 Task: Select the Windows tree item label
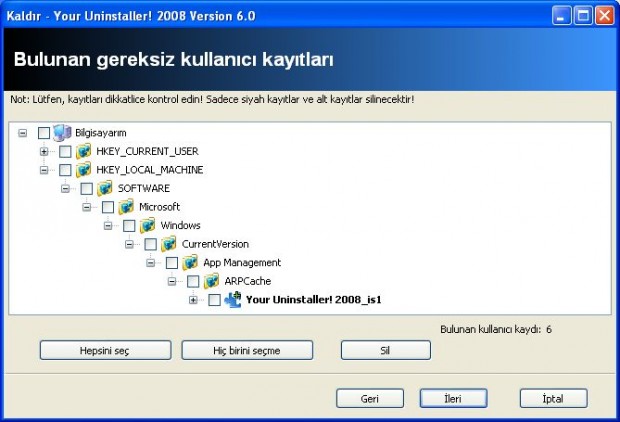click(180, 225)
